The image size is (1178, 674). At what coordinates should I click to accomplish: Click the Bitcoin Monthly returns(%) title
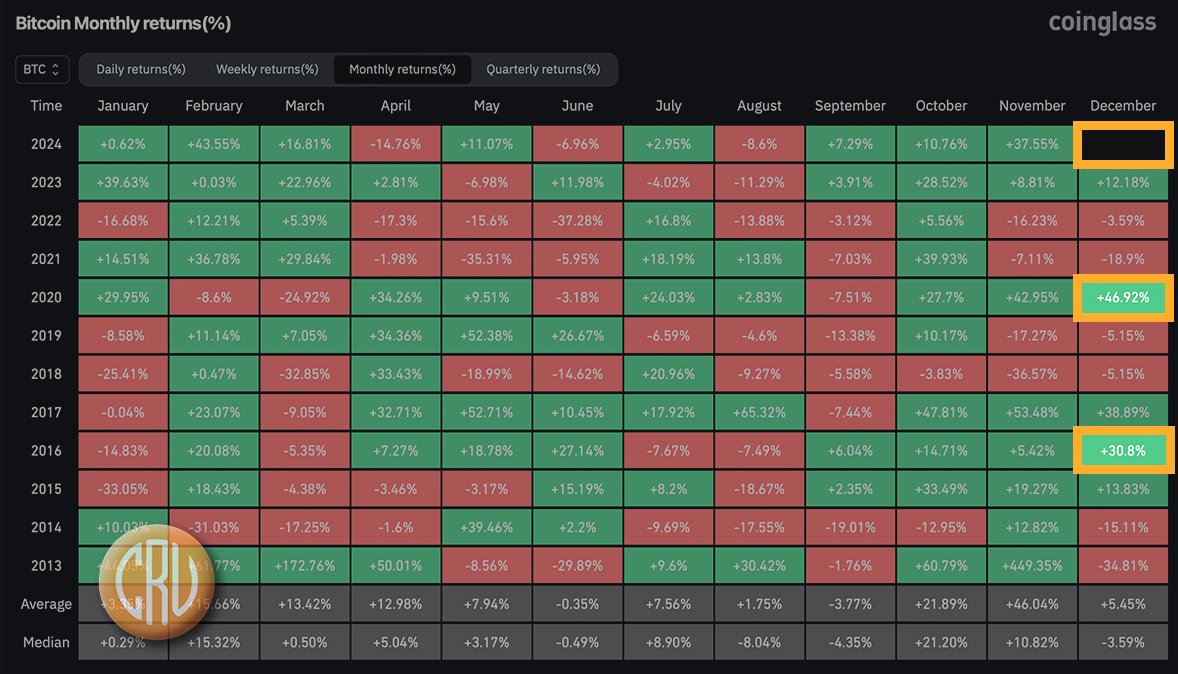(121, 22)
